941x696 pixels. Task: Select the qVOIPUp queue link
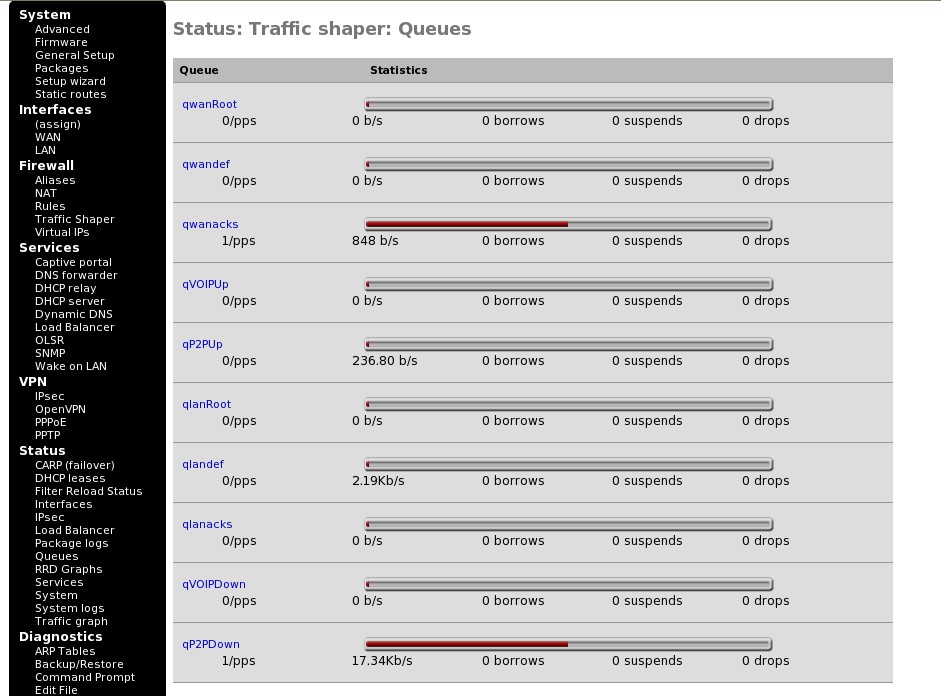click(x=205, y=284)
